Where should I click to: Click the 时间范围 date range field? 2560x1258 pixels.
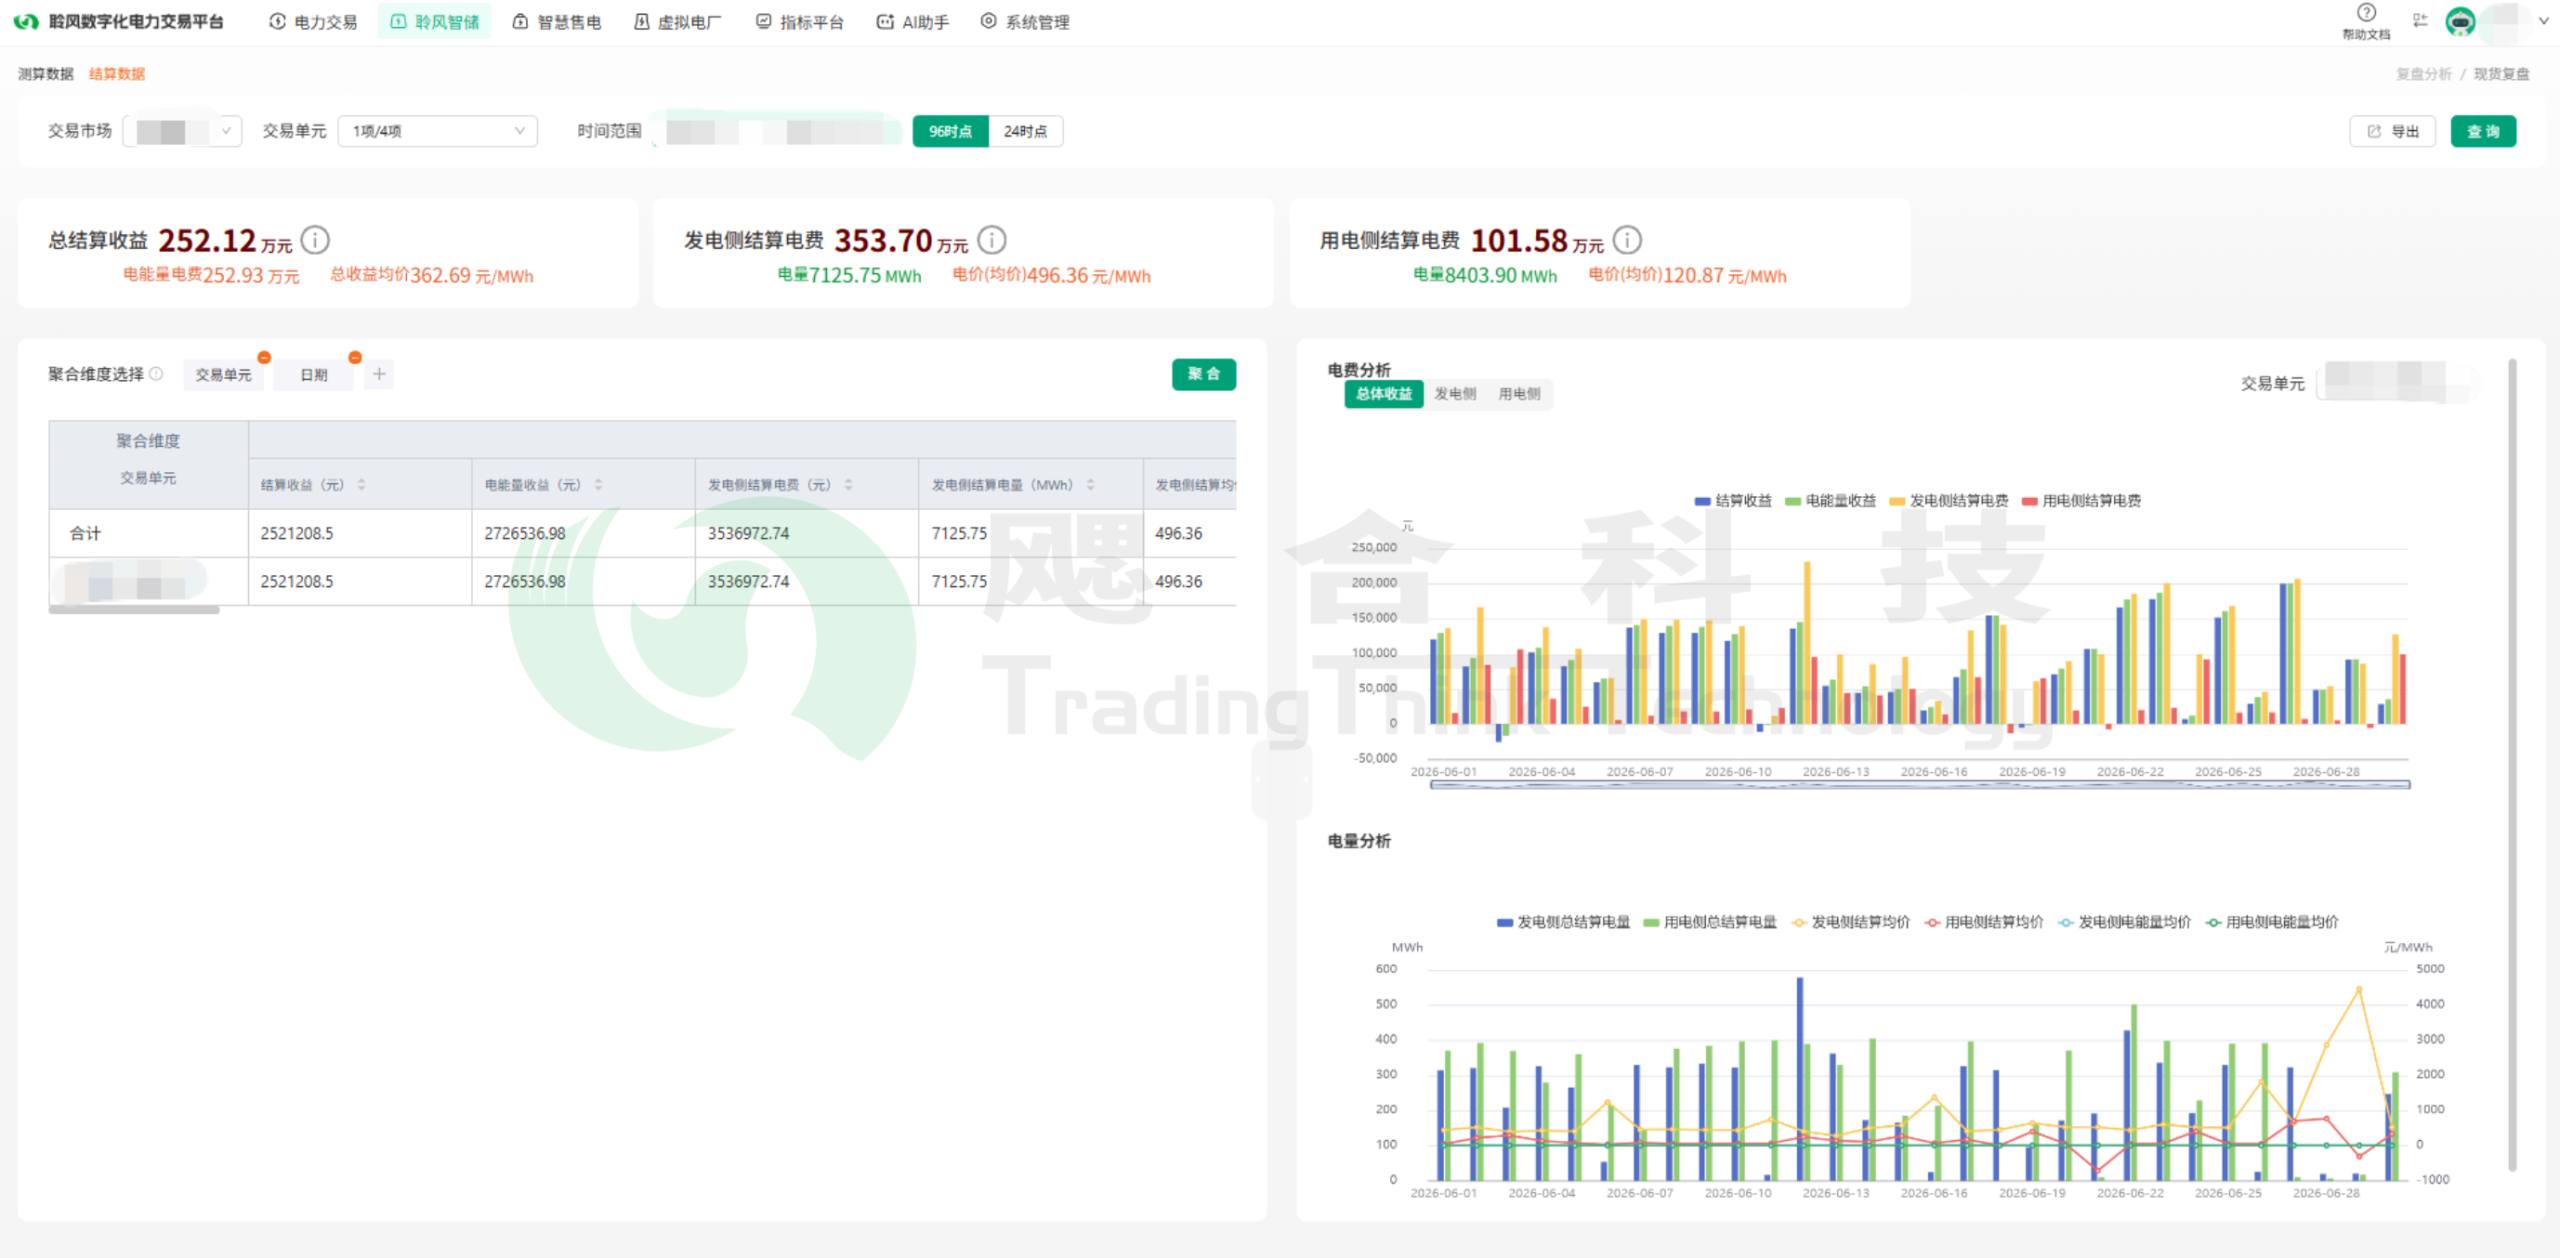[x=776, y=131]
